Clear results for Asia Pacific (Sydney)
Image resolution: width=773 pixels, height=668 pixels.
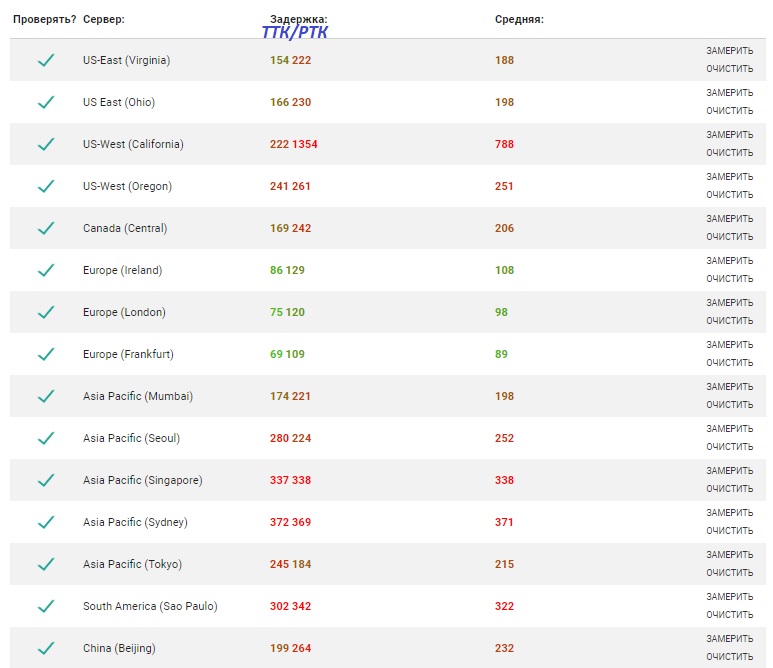pyautogui.click(x=729, y=531)
